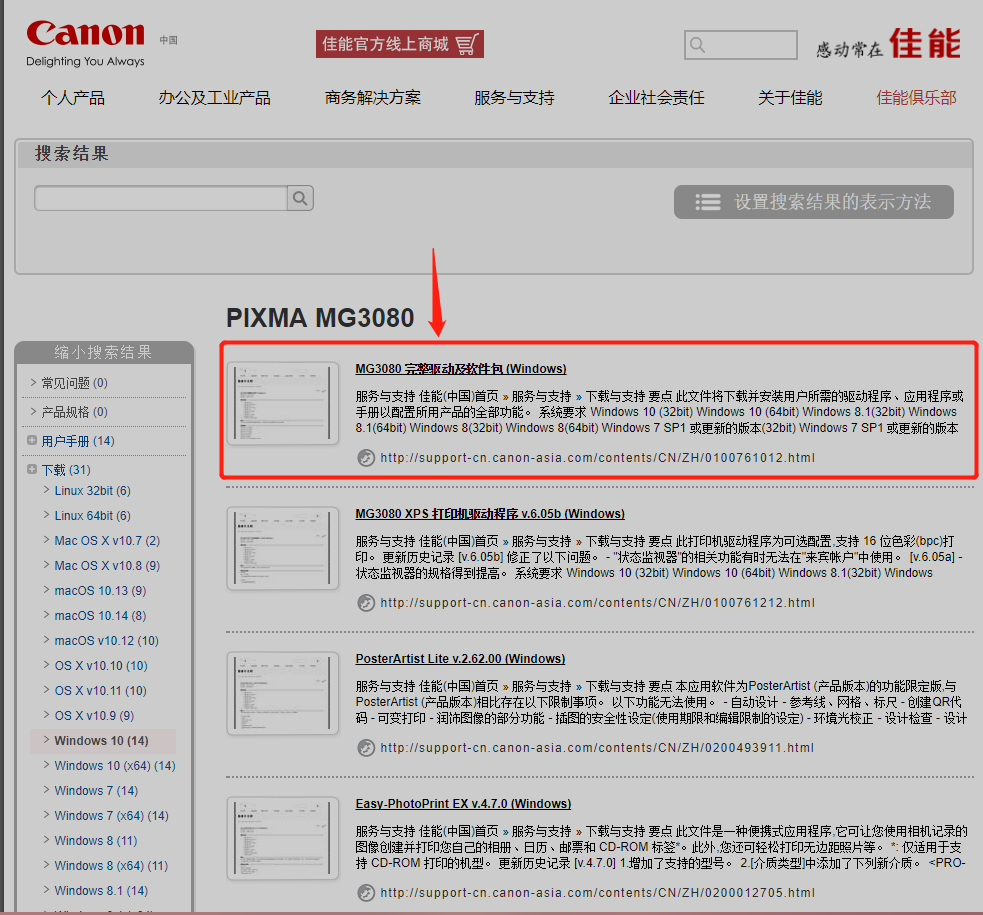
Task: Filter by OS X v10.11 (10)
Action: pyautogui.click(x=100, y=691)
